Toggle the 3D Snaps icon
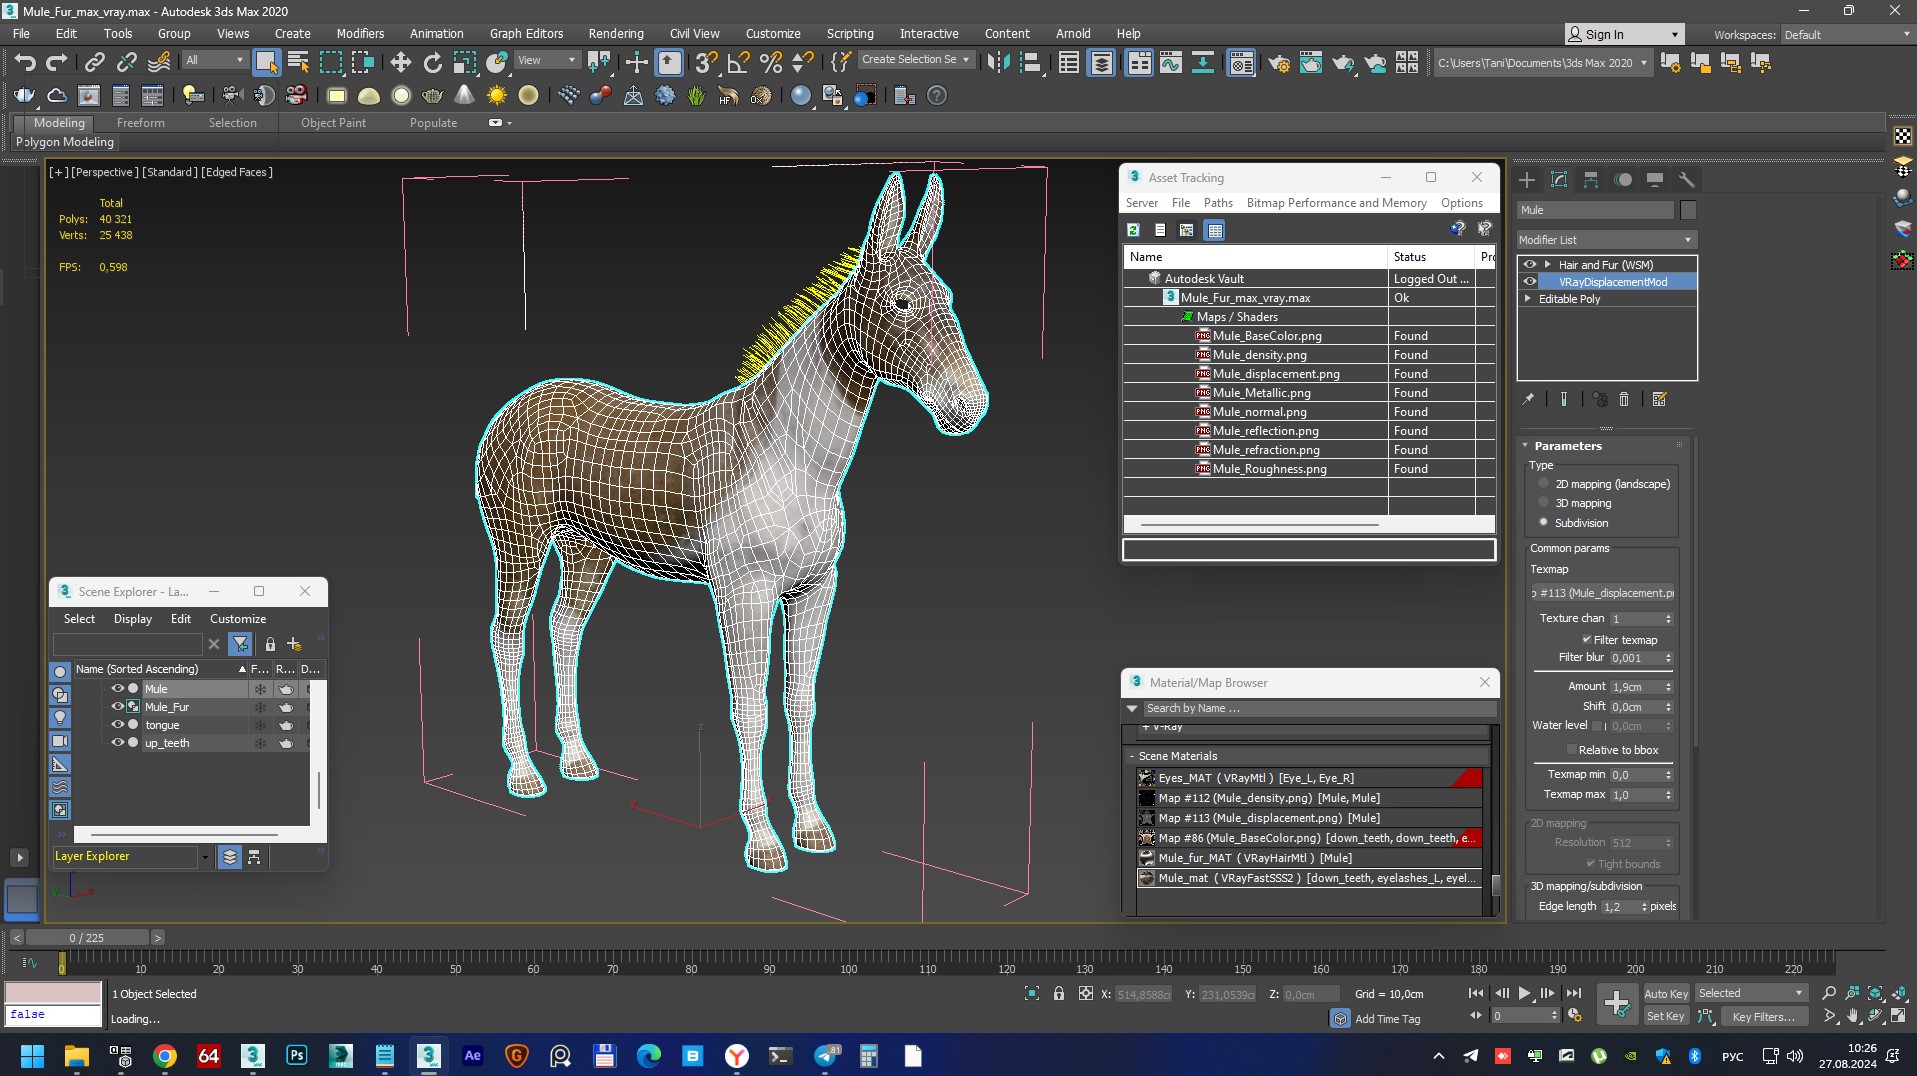The image size is (1917, 1076). 706,63
